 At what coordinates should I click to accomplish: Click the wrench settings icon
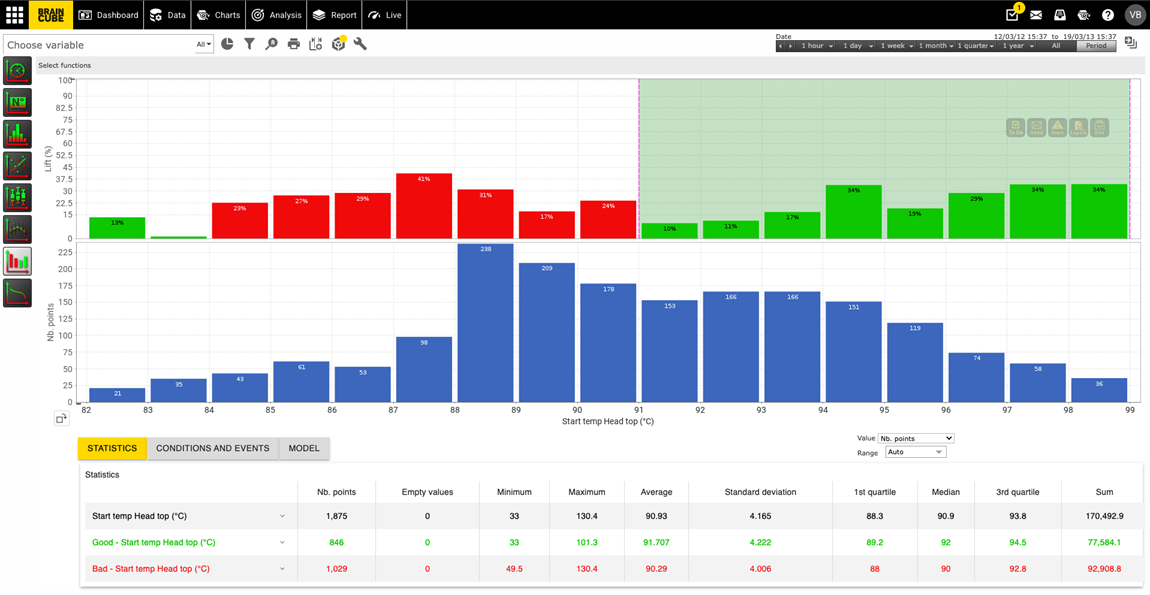pyautogui.click(x=360, y=44)
